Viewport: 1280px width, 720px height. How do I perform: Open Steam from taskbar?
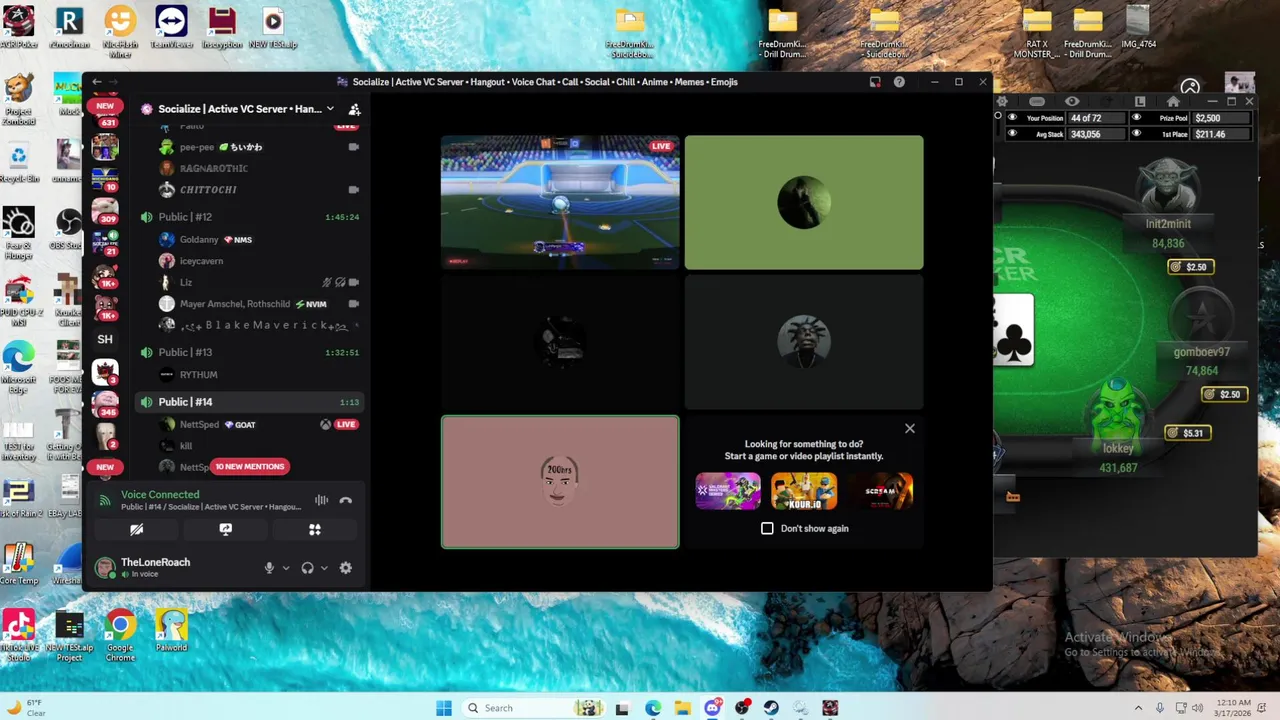coord(771,708)
